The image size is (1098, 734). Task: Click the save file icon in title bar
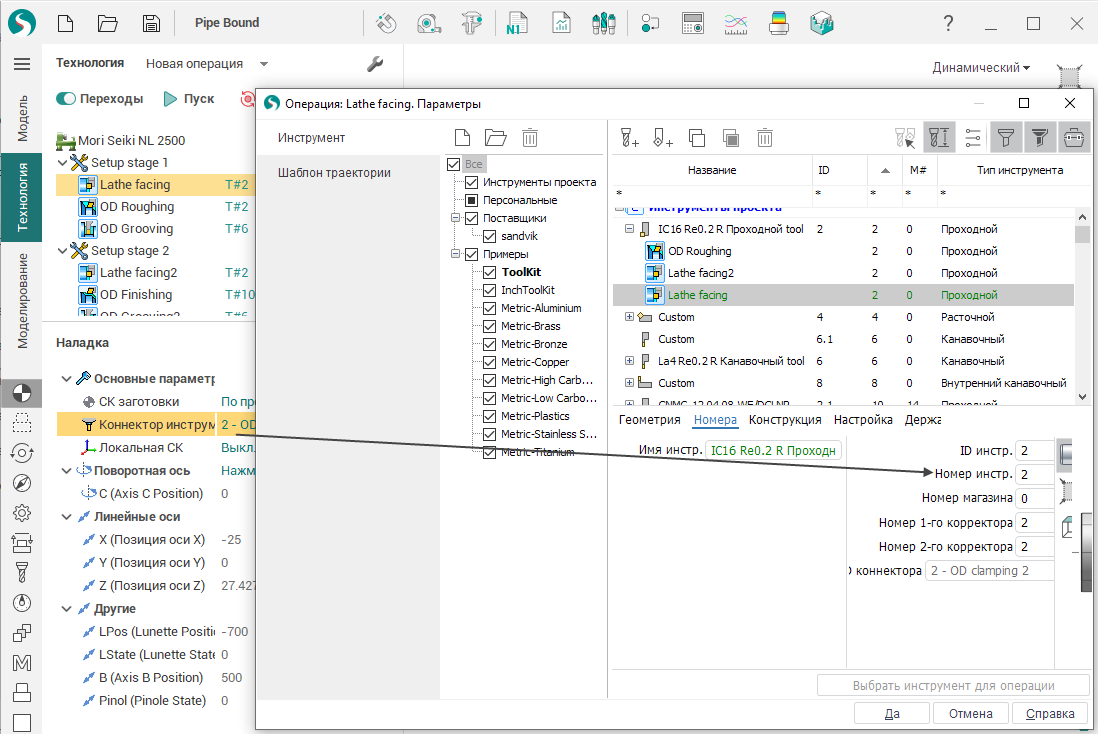tap(151, 23)
